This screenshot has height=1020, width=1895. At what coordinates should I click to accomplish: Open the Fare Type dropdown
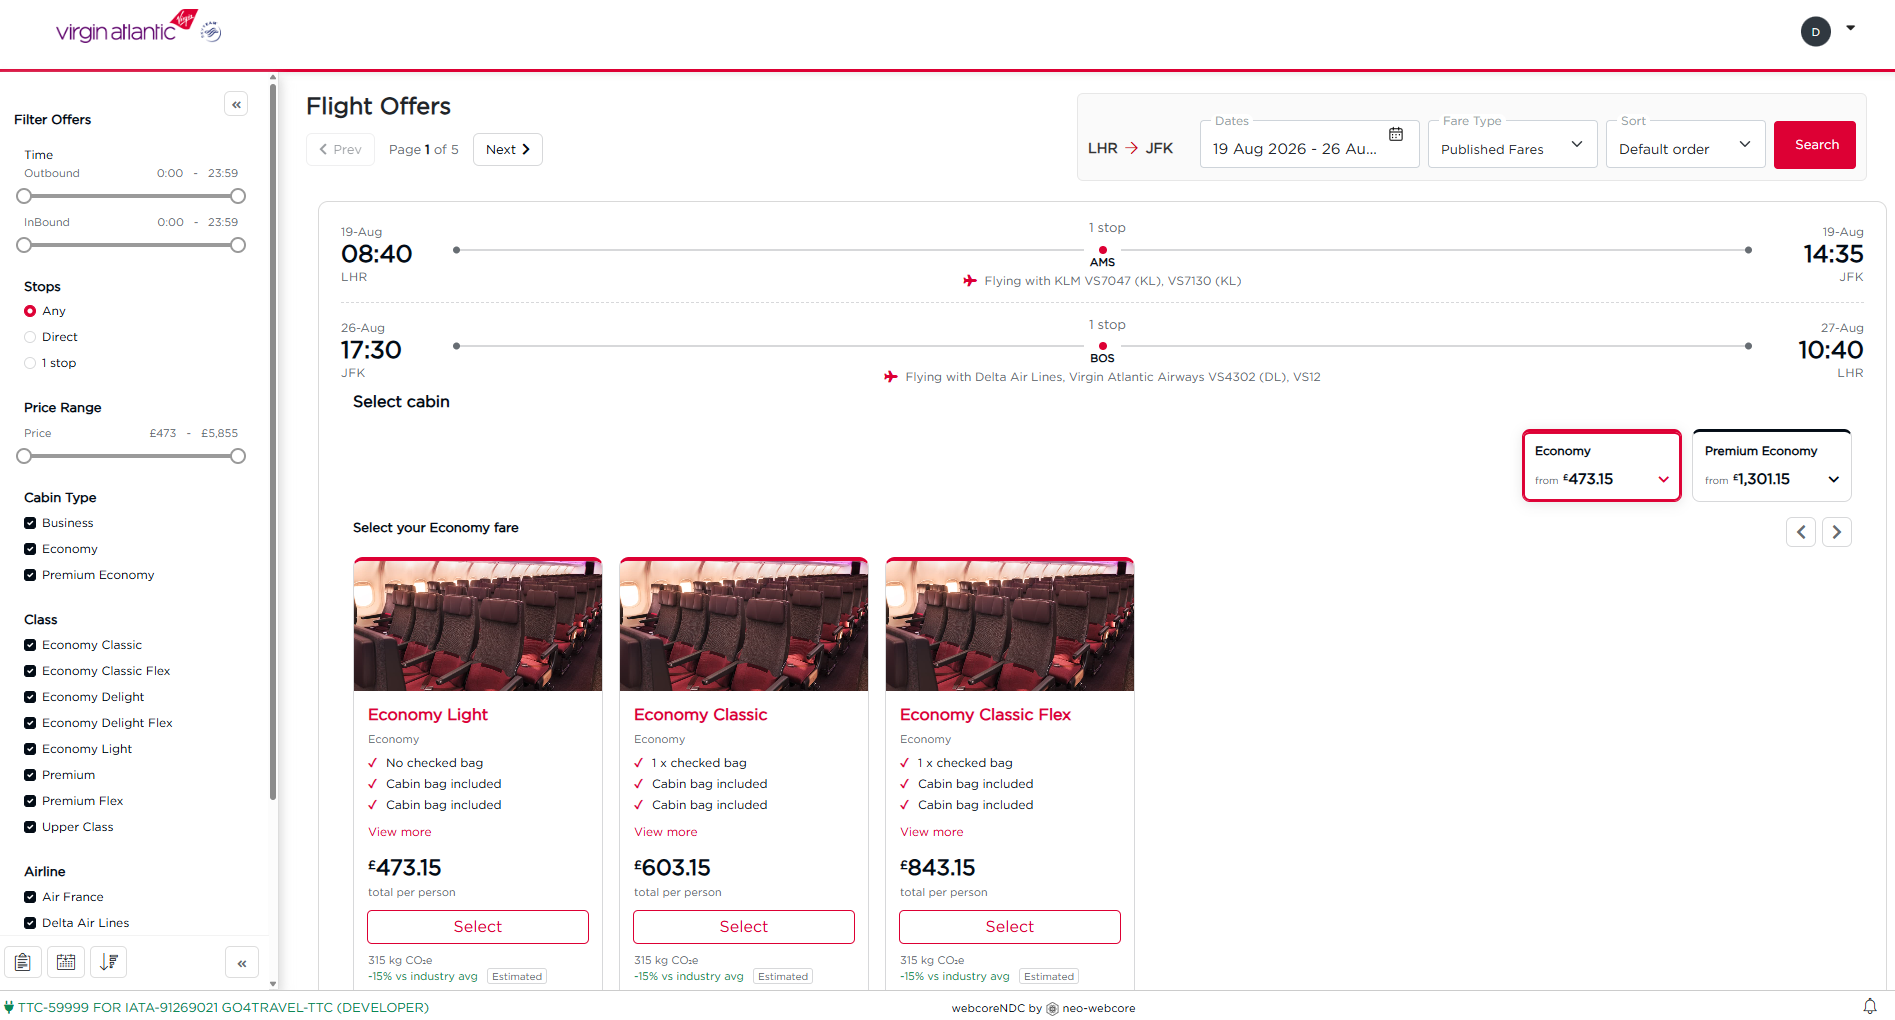tap(1512, 145)
